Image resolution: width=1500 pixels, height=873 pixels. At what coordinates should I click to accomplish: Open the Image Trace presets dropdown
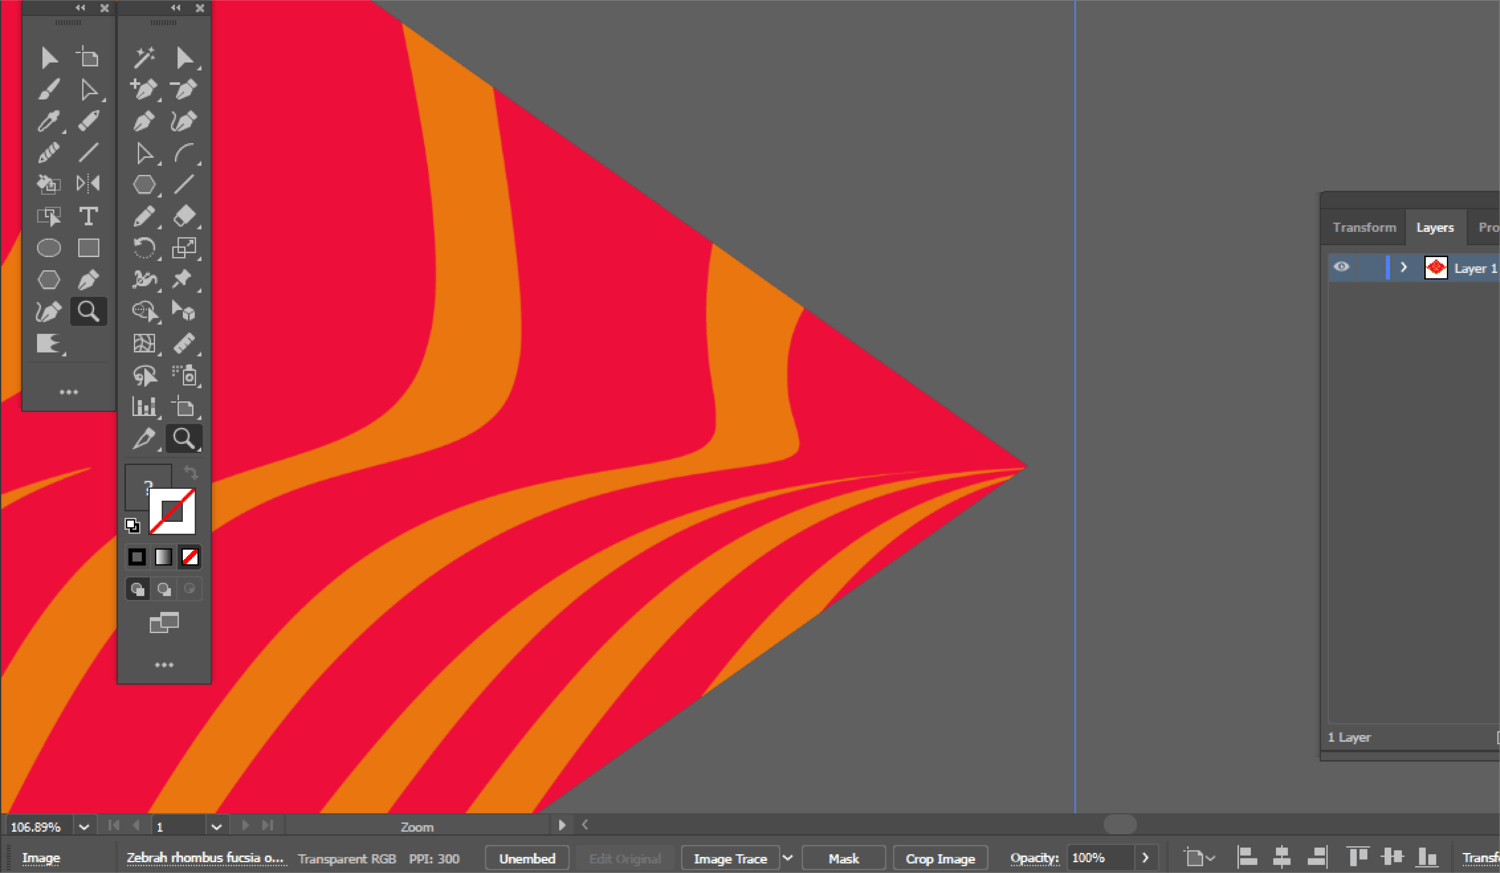point(788,858)
